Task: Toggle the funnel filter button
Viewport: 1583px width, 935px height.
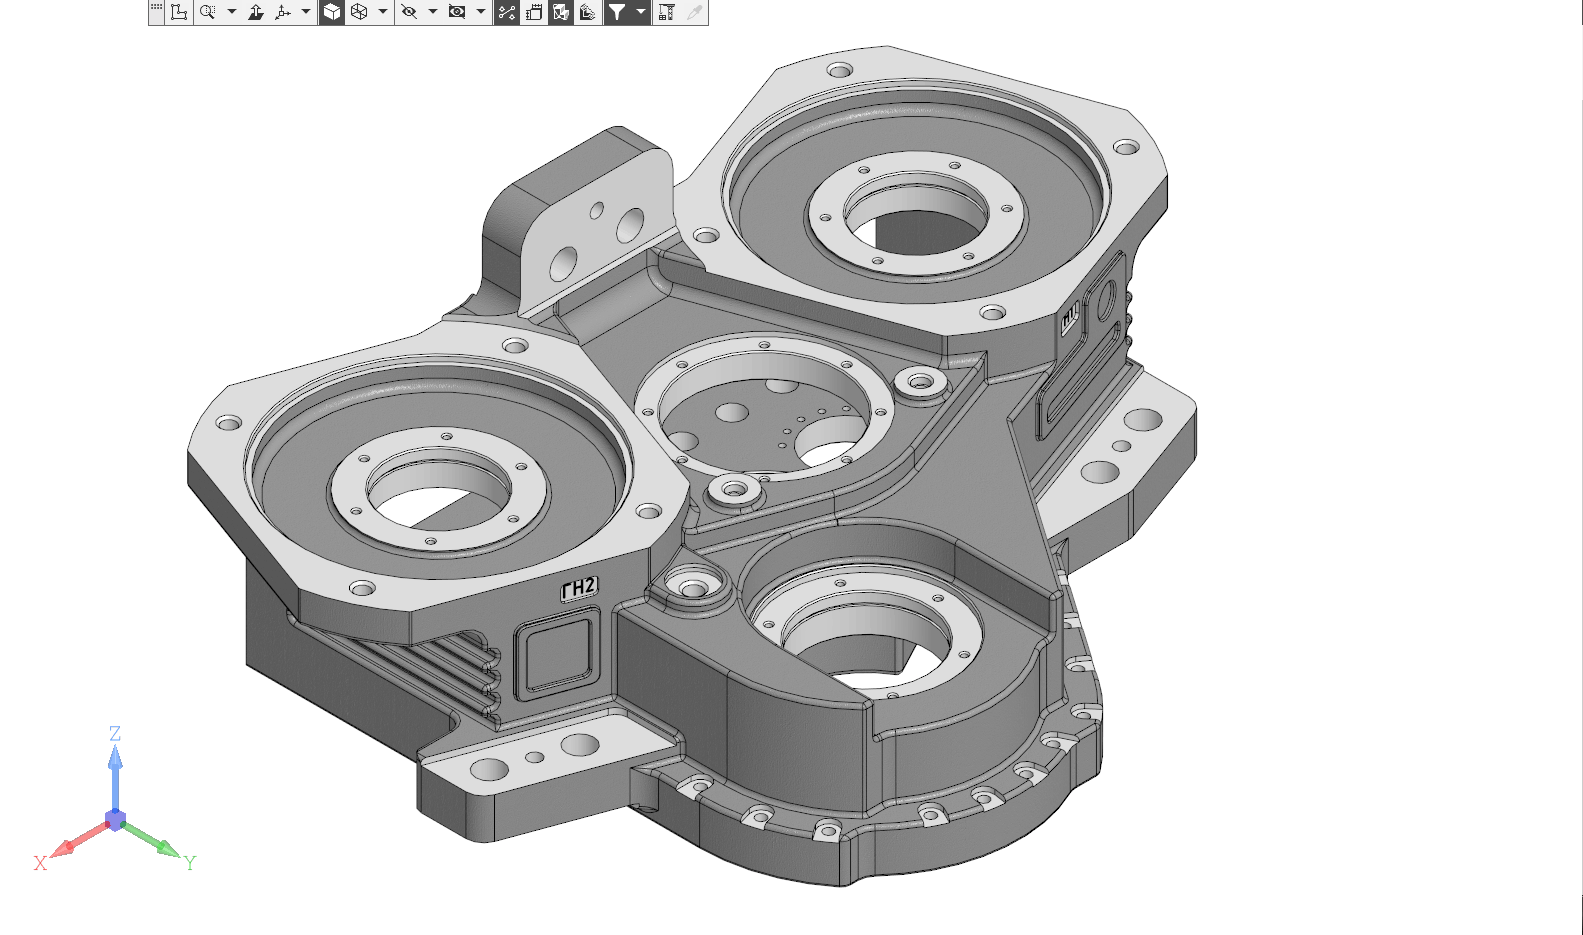Action: (618, 12)
